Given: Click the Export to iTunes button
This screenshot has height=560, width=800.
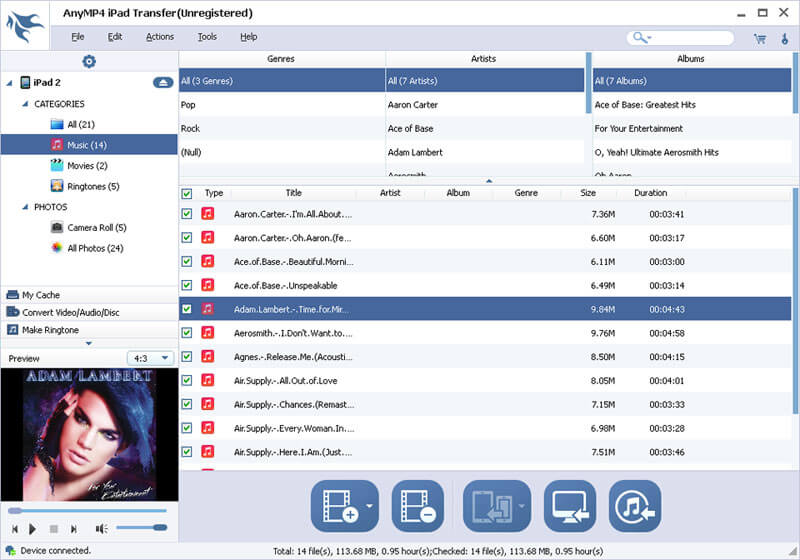Looking at the screenshot, I should (x=635, y=506).
